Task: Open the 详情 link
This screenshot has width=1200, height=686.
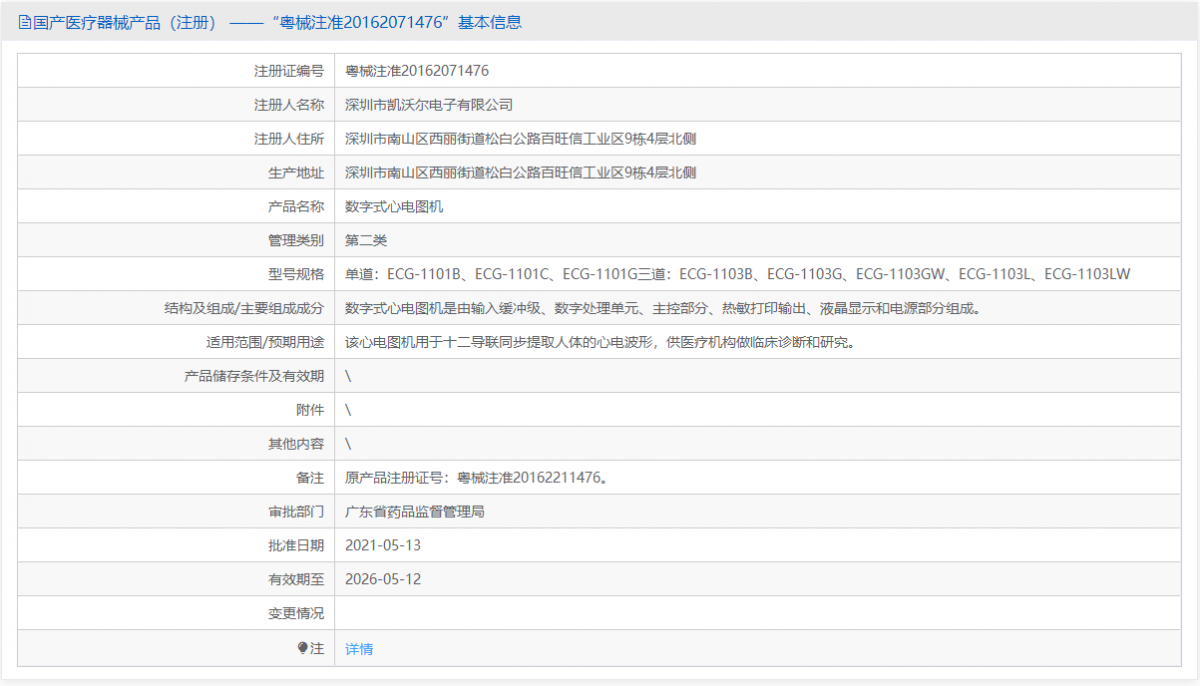Action: (359, 649)
